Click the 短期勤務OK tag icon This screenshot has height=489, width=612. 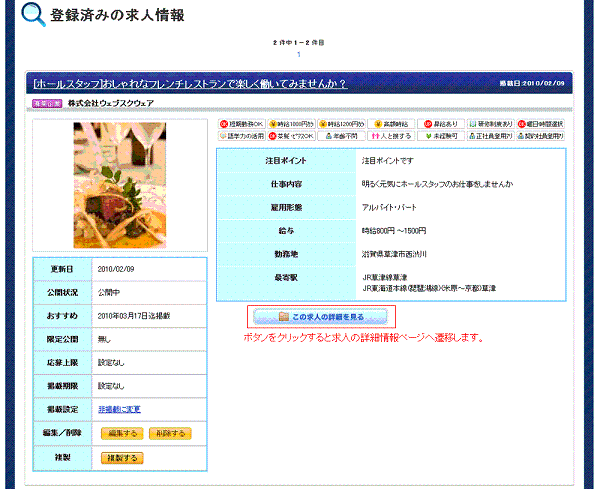(241, 124)
